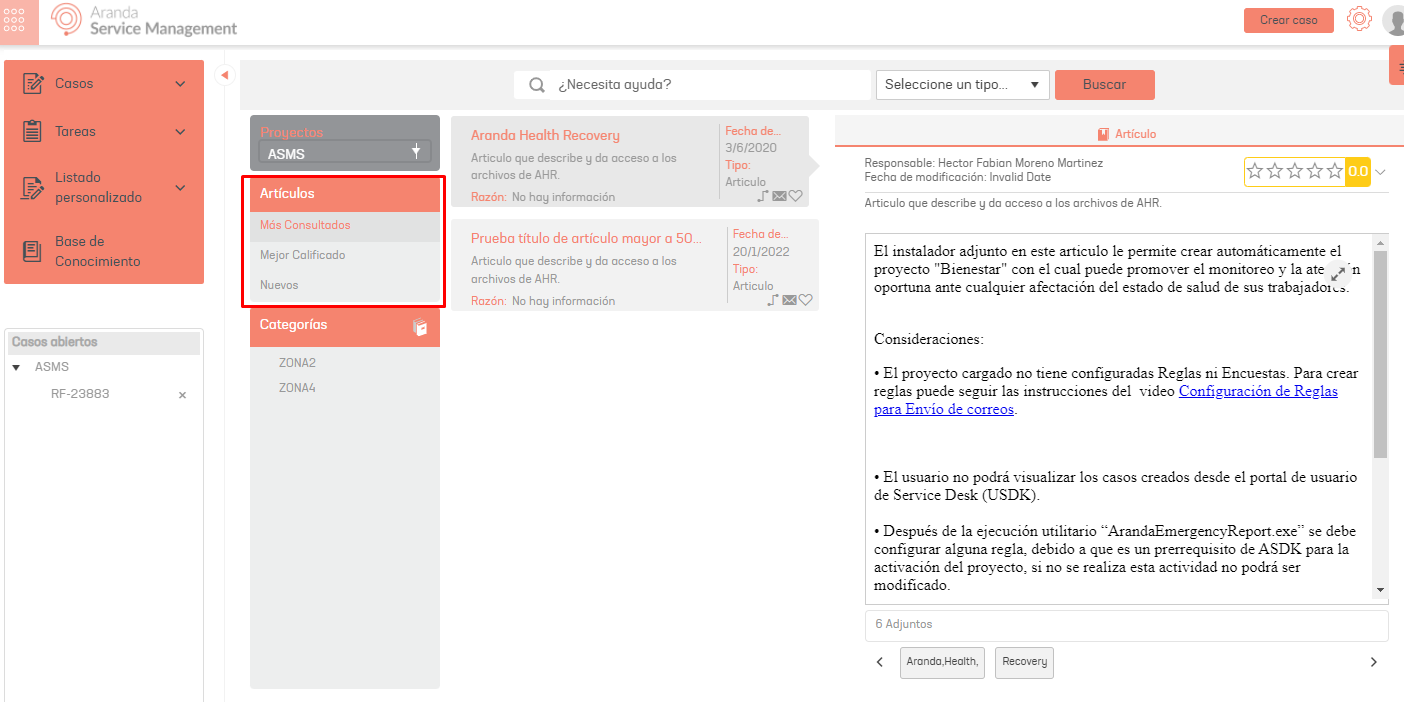Show the previous tags with the left arrow

click(879, 662)
